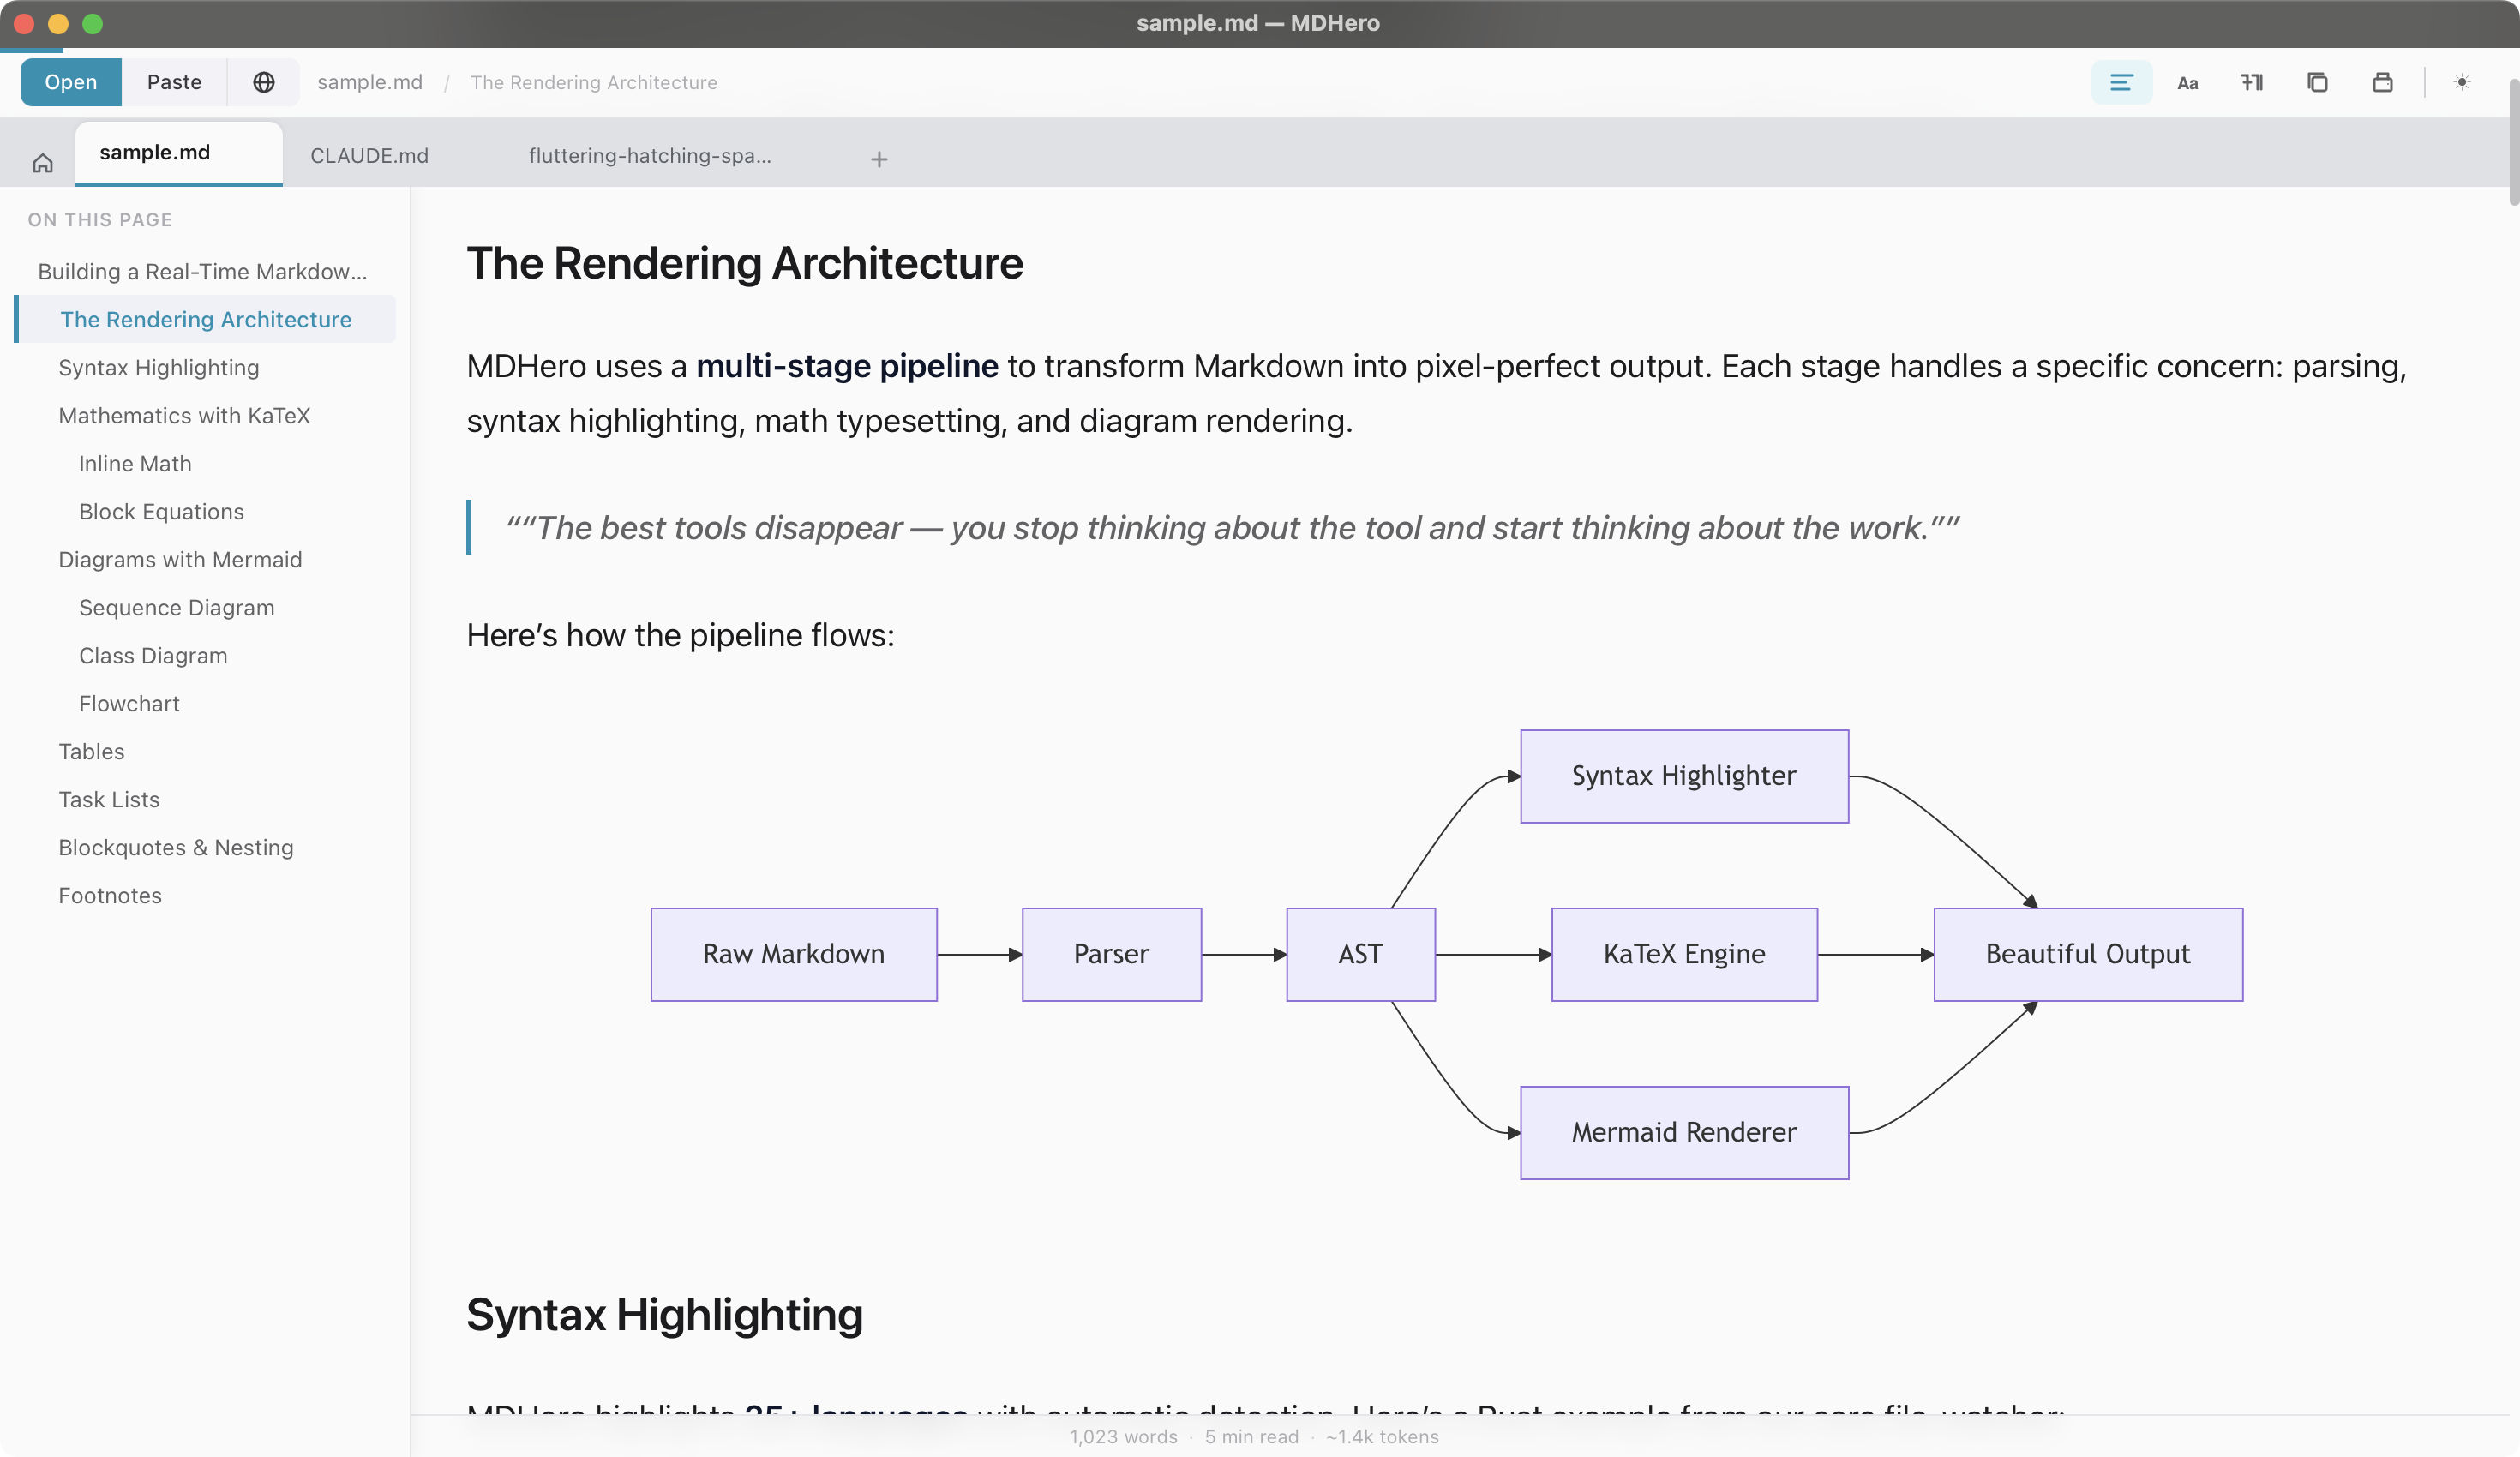Click the Paste button
Screen dimensions: 2520x1457
174,82
